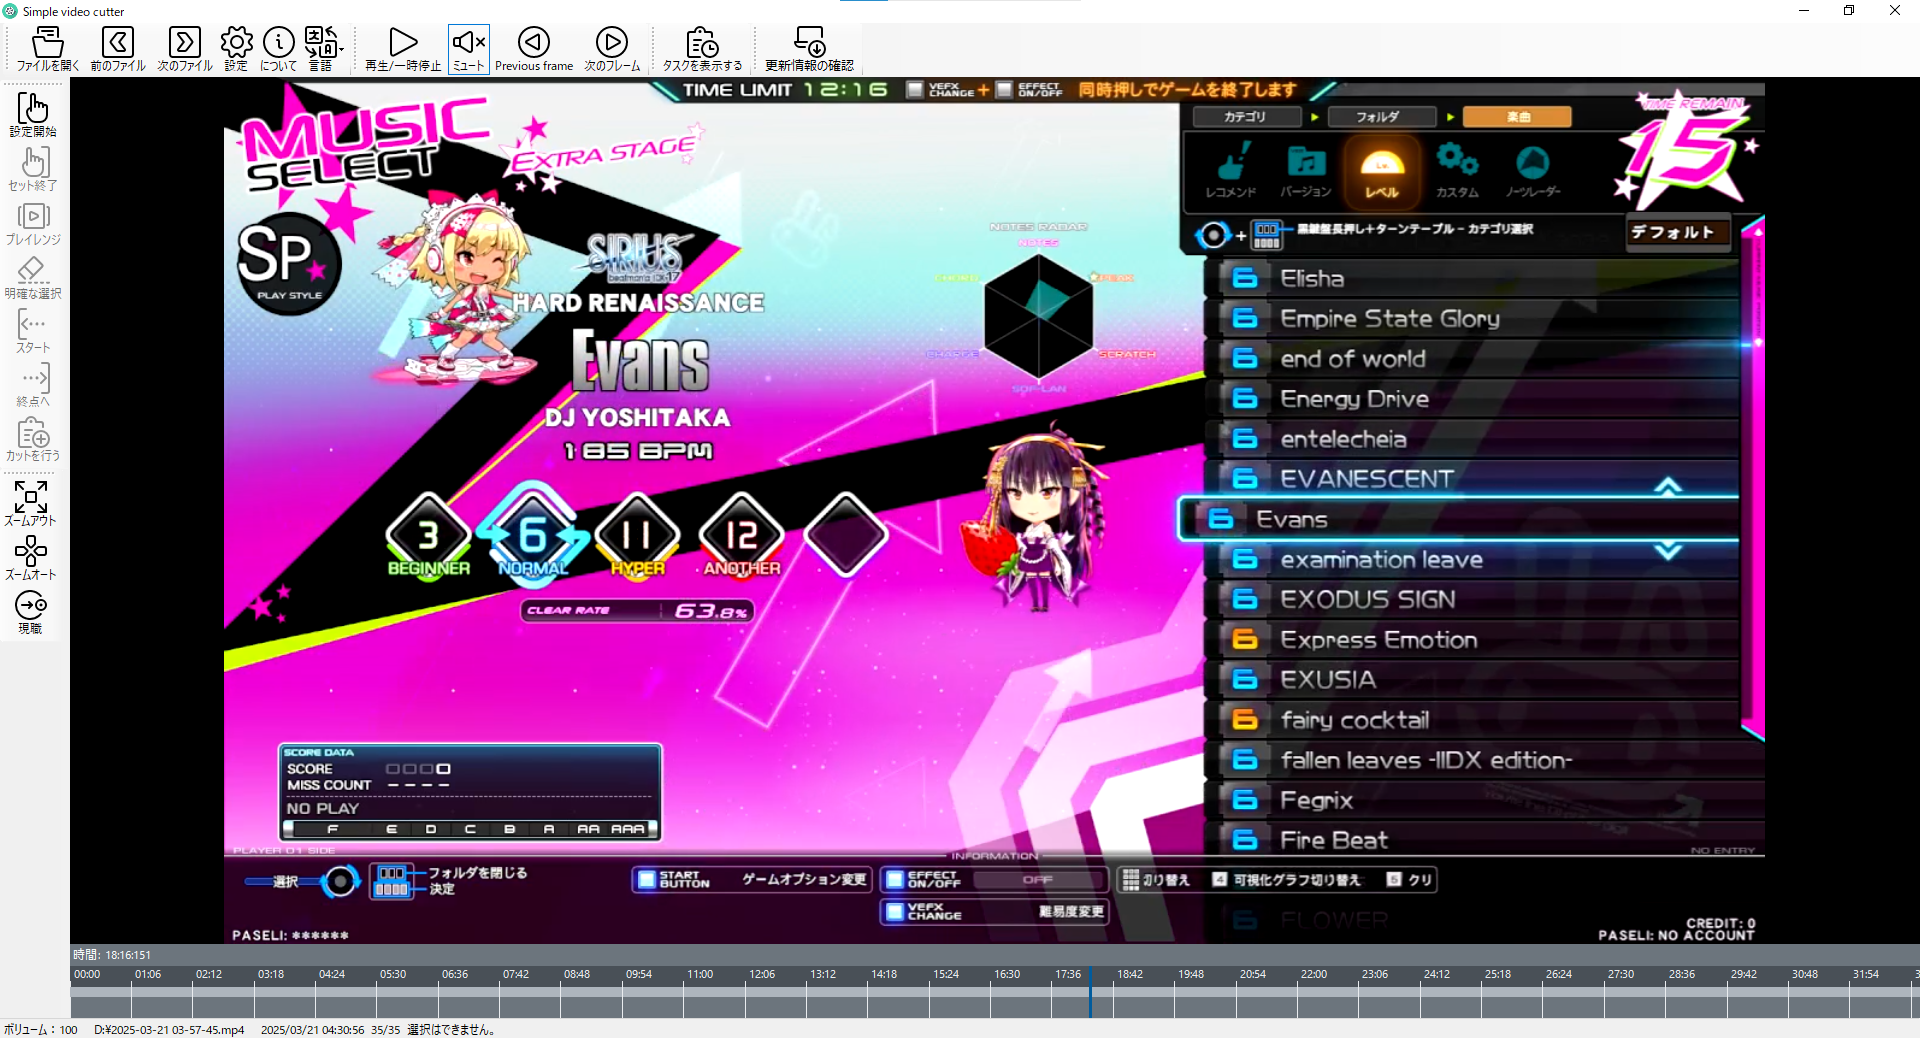Seek to 31:54 on the timeline
This screenshot has width=1920, height=1038.
coord(1866,974)
